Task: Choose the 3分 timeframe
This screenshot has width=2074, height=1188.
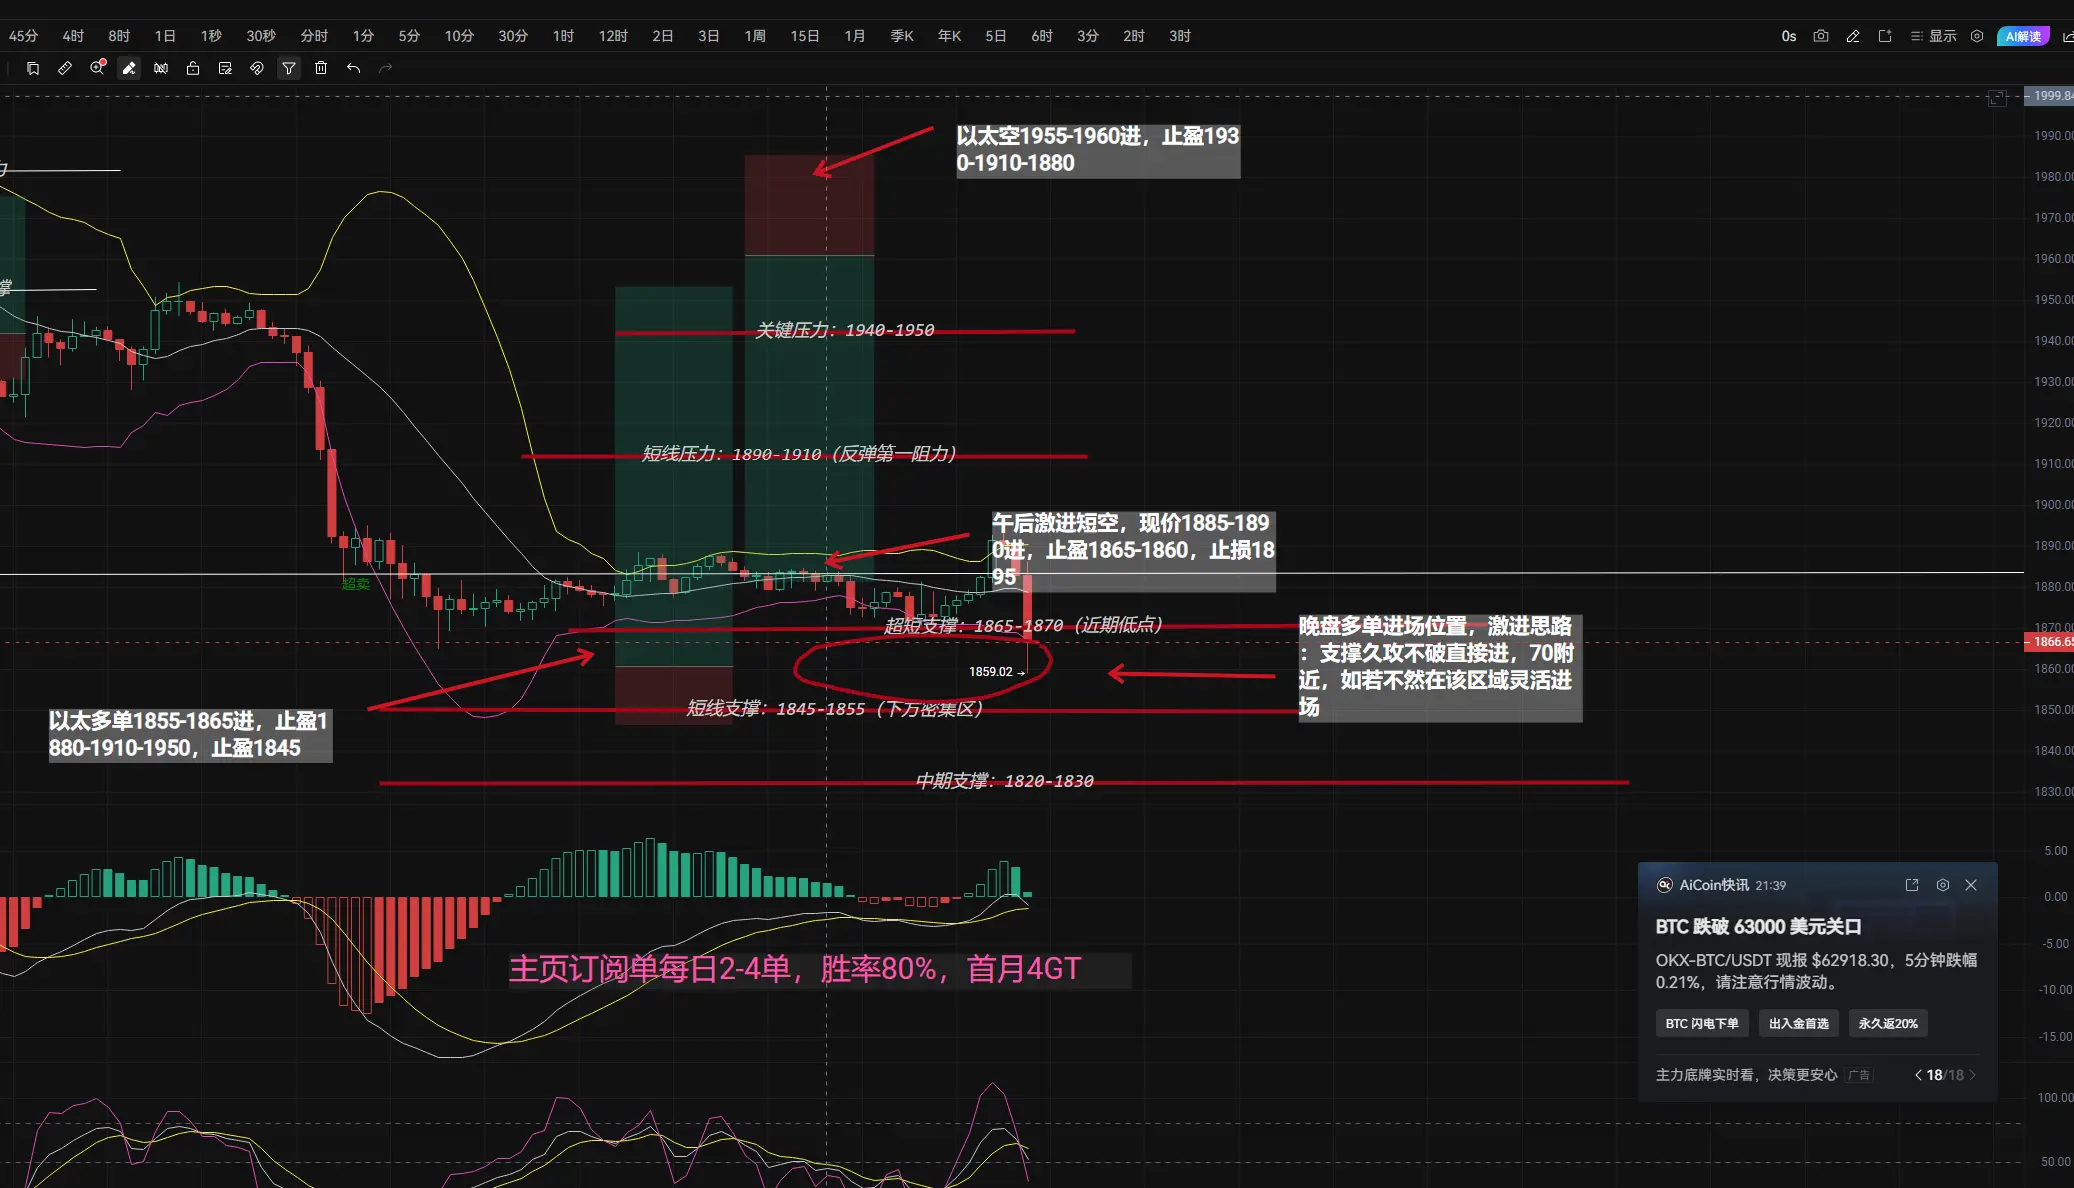Action: [1088, 36]
